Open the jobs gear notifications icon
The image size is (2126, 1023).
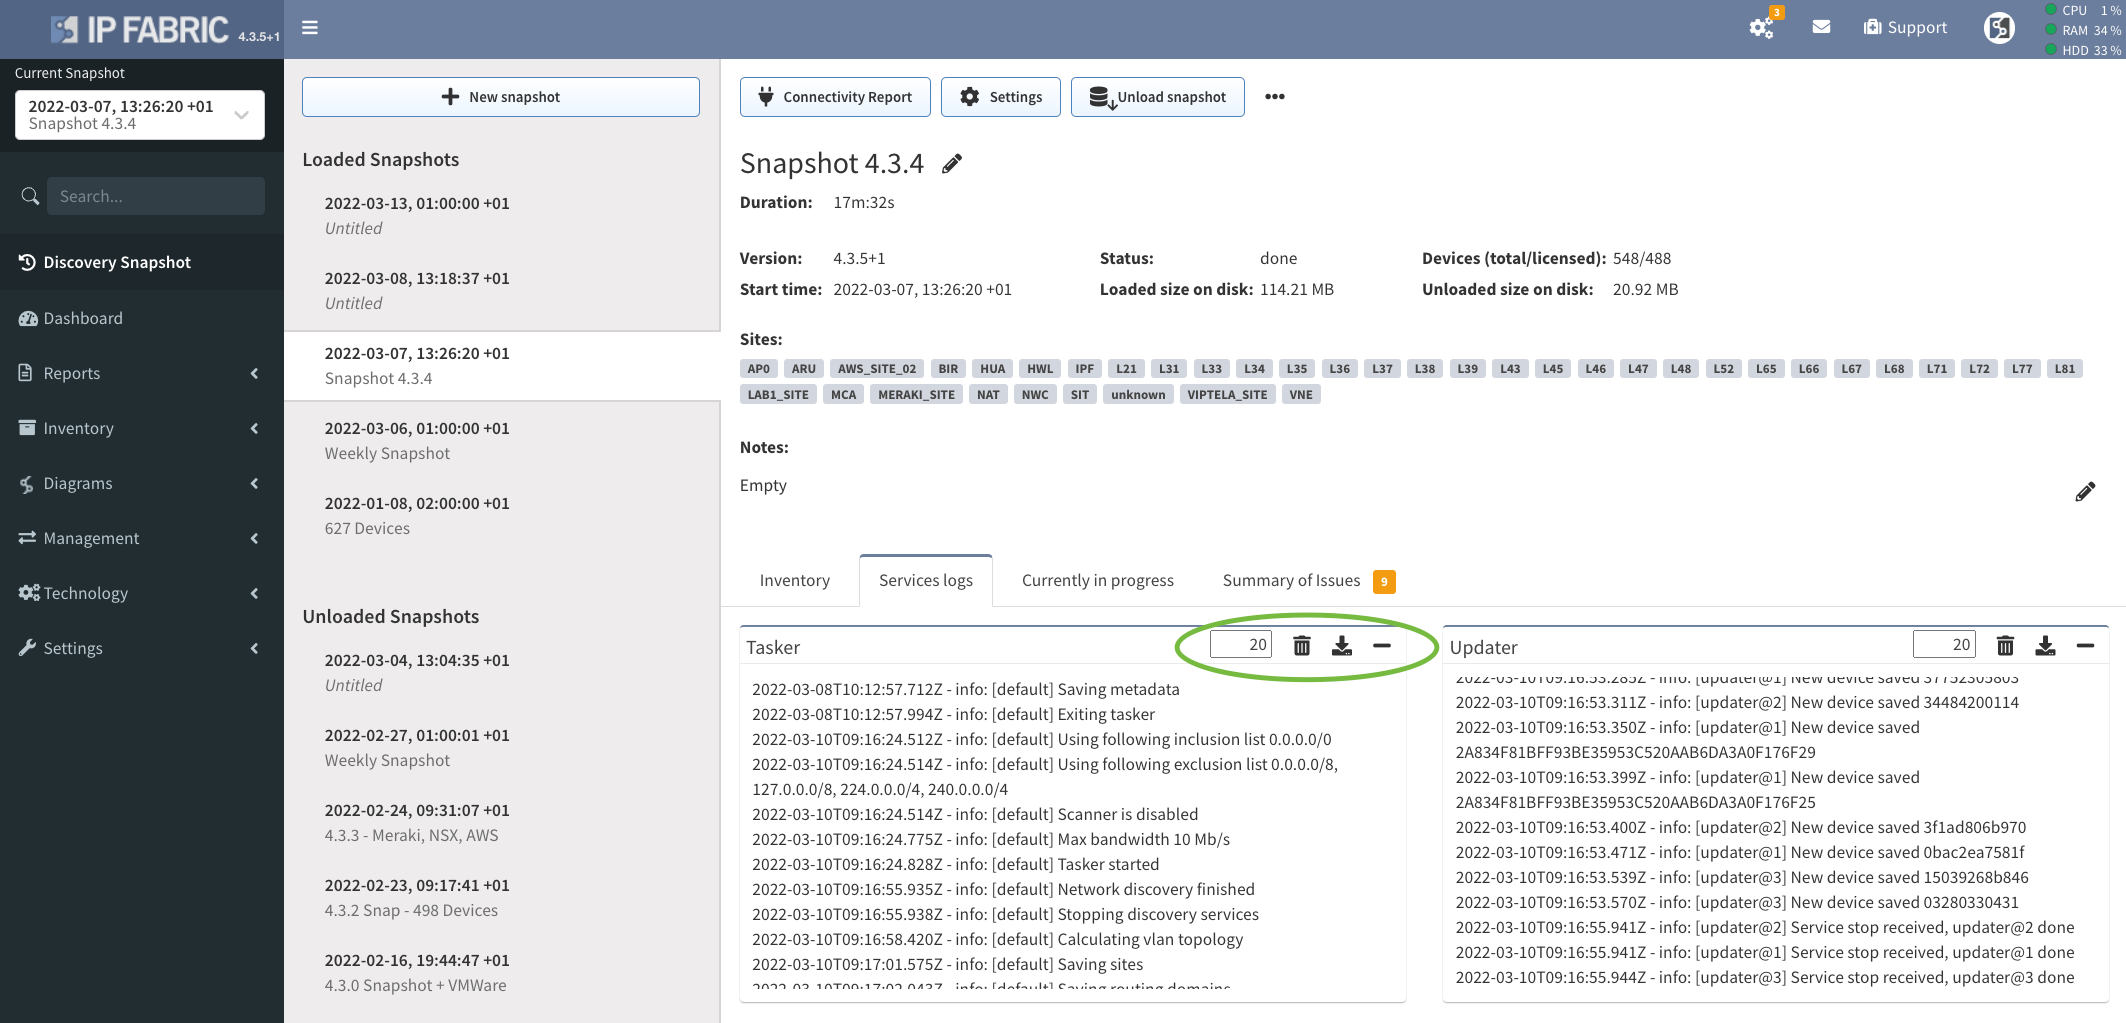click(x=1762, y=28)
